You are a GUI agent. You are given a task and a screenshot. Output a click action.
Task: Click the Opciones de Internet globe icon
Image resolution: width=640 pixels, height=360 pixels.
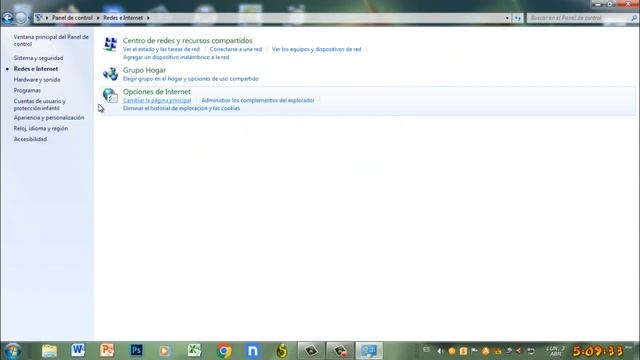click(110, 96)
